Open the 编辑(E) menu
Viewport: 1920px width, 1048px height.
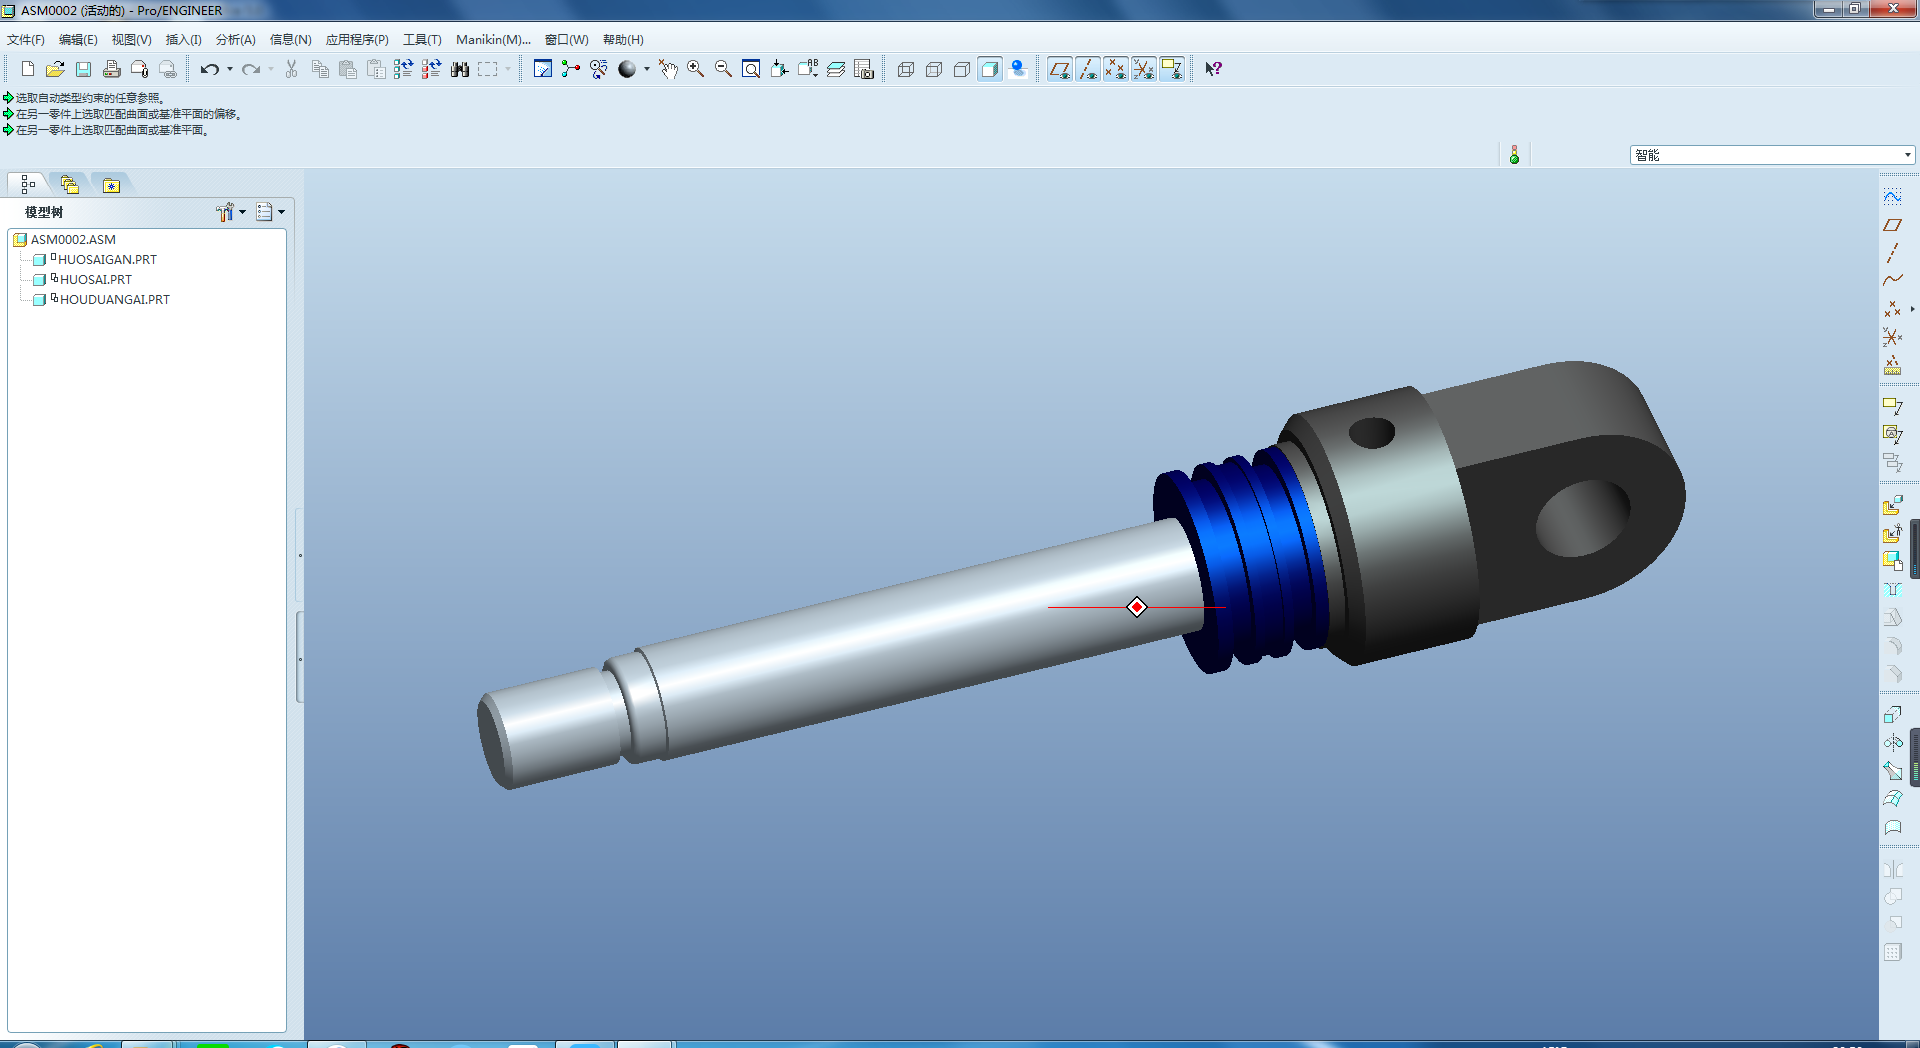tap(78, 40)
